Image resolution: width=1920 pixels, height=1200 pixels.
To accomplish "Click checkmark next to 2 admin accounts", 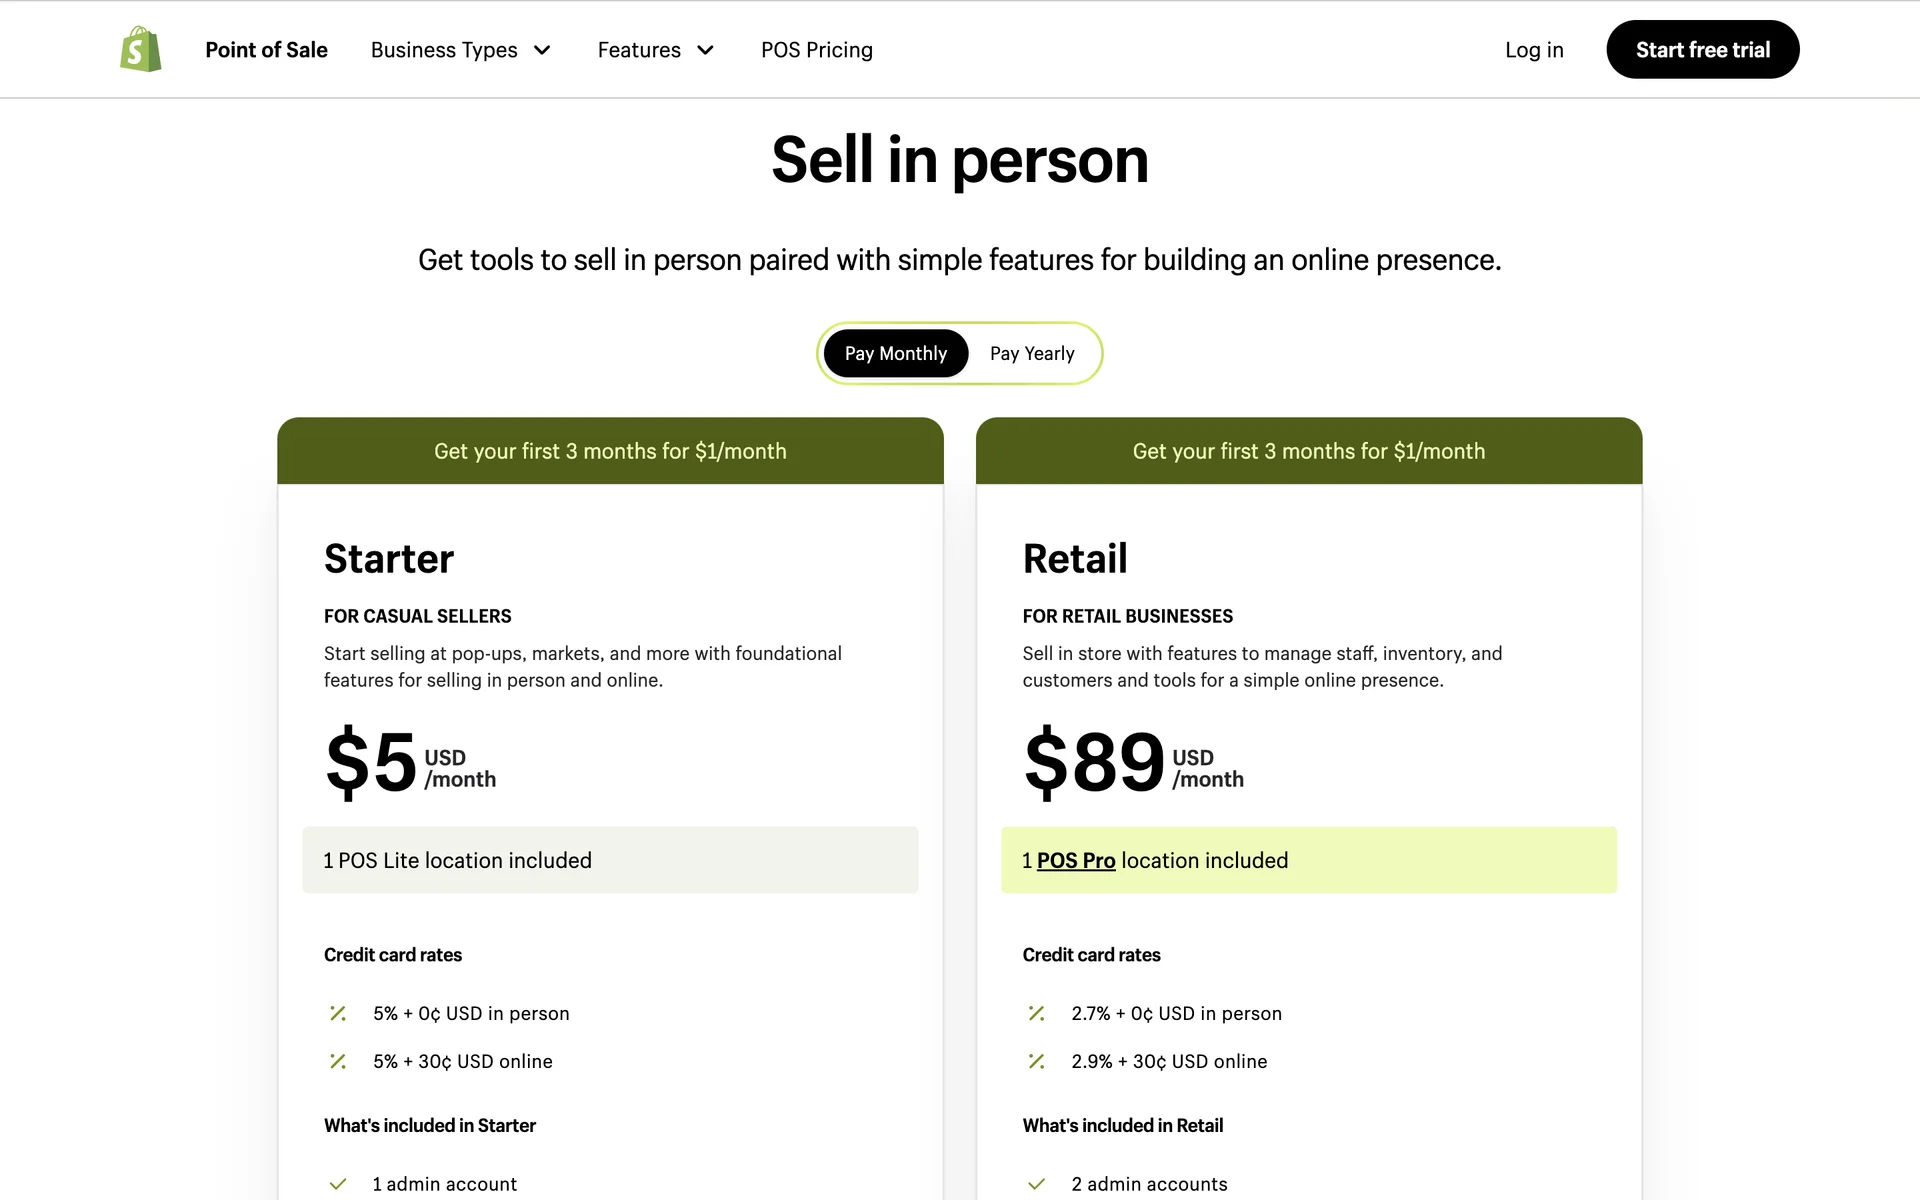I will (x=1036, y=1184).
